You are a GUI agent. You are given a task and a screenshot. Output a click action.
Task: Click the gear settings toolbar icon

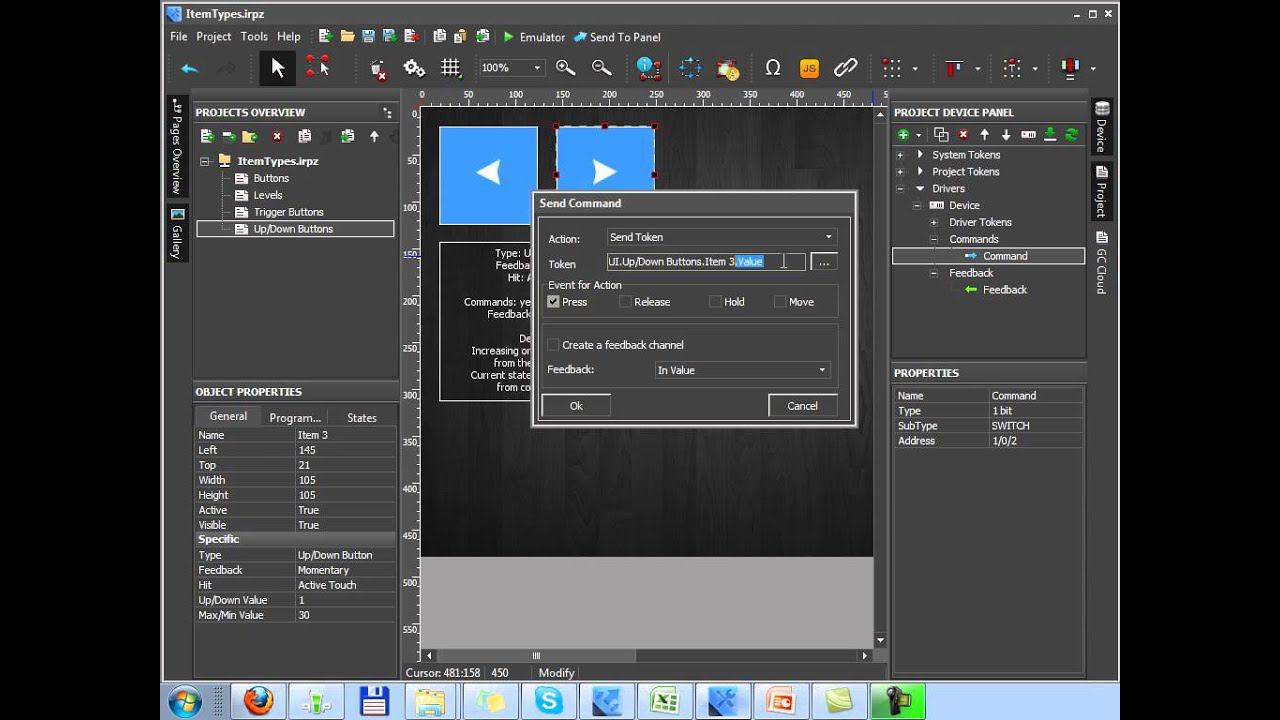click(414, 68)
